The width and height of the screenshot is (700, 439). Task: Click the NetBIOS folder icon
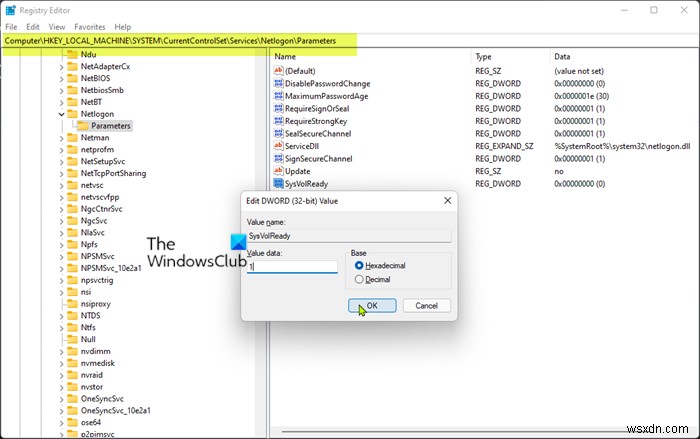(72, 78)
